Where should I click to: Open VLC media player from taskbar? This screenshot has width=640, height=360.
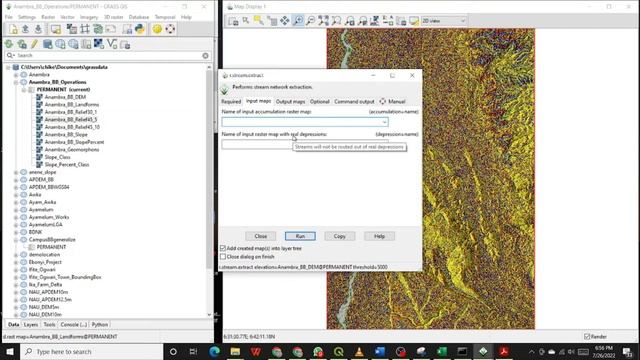click(359, 351)
